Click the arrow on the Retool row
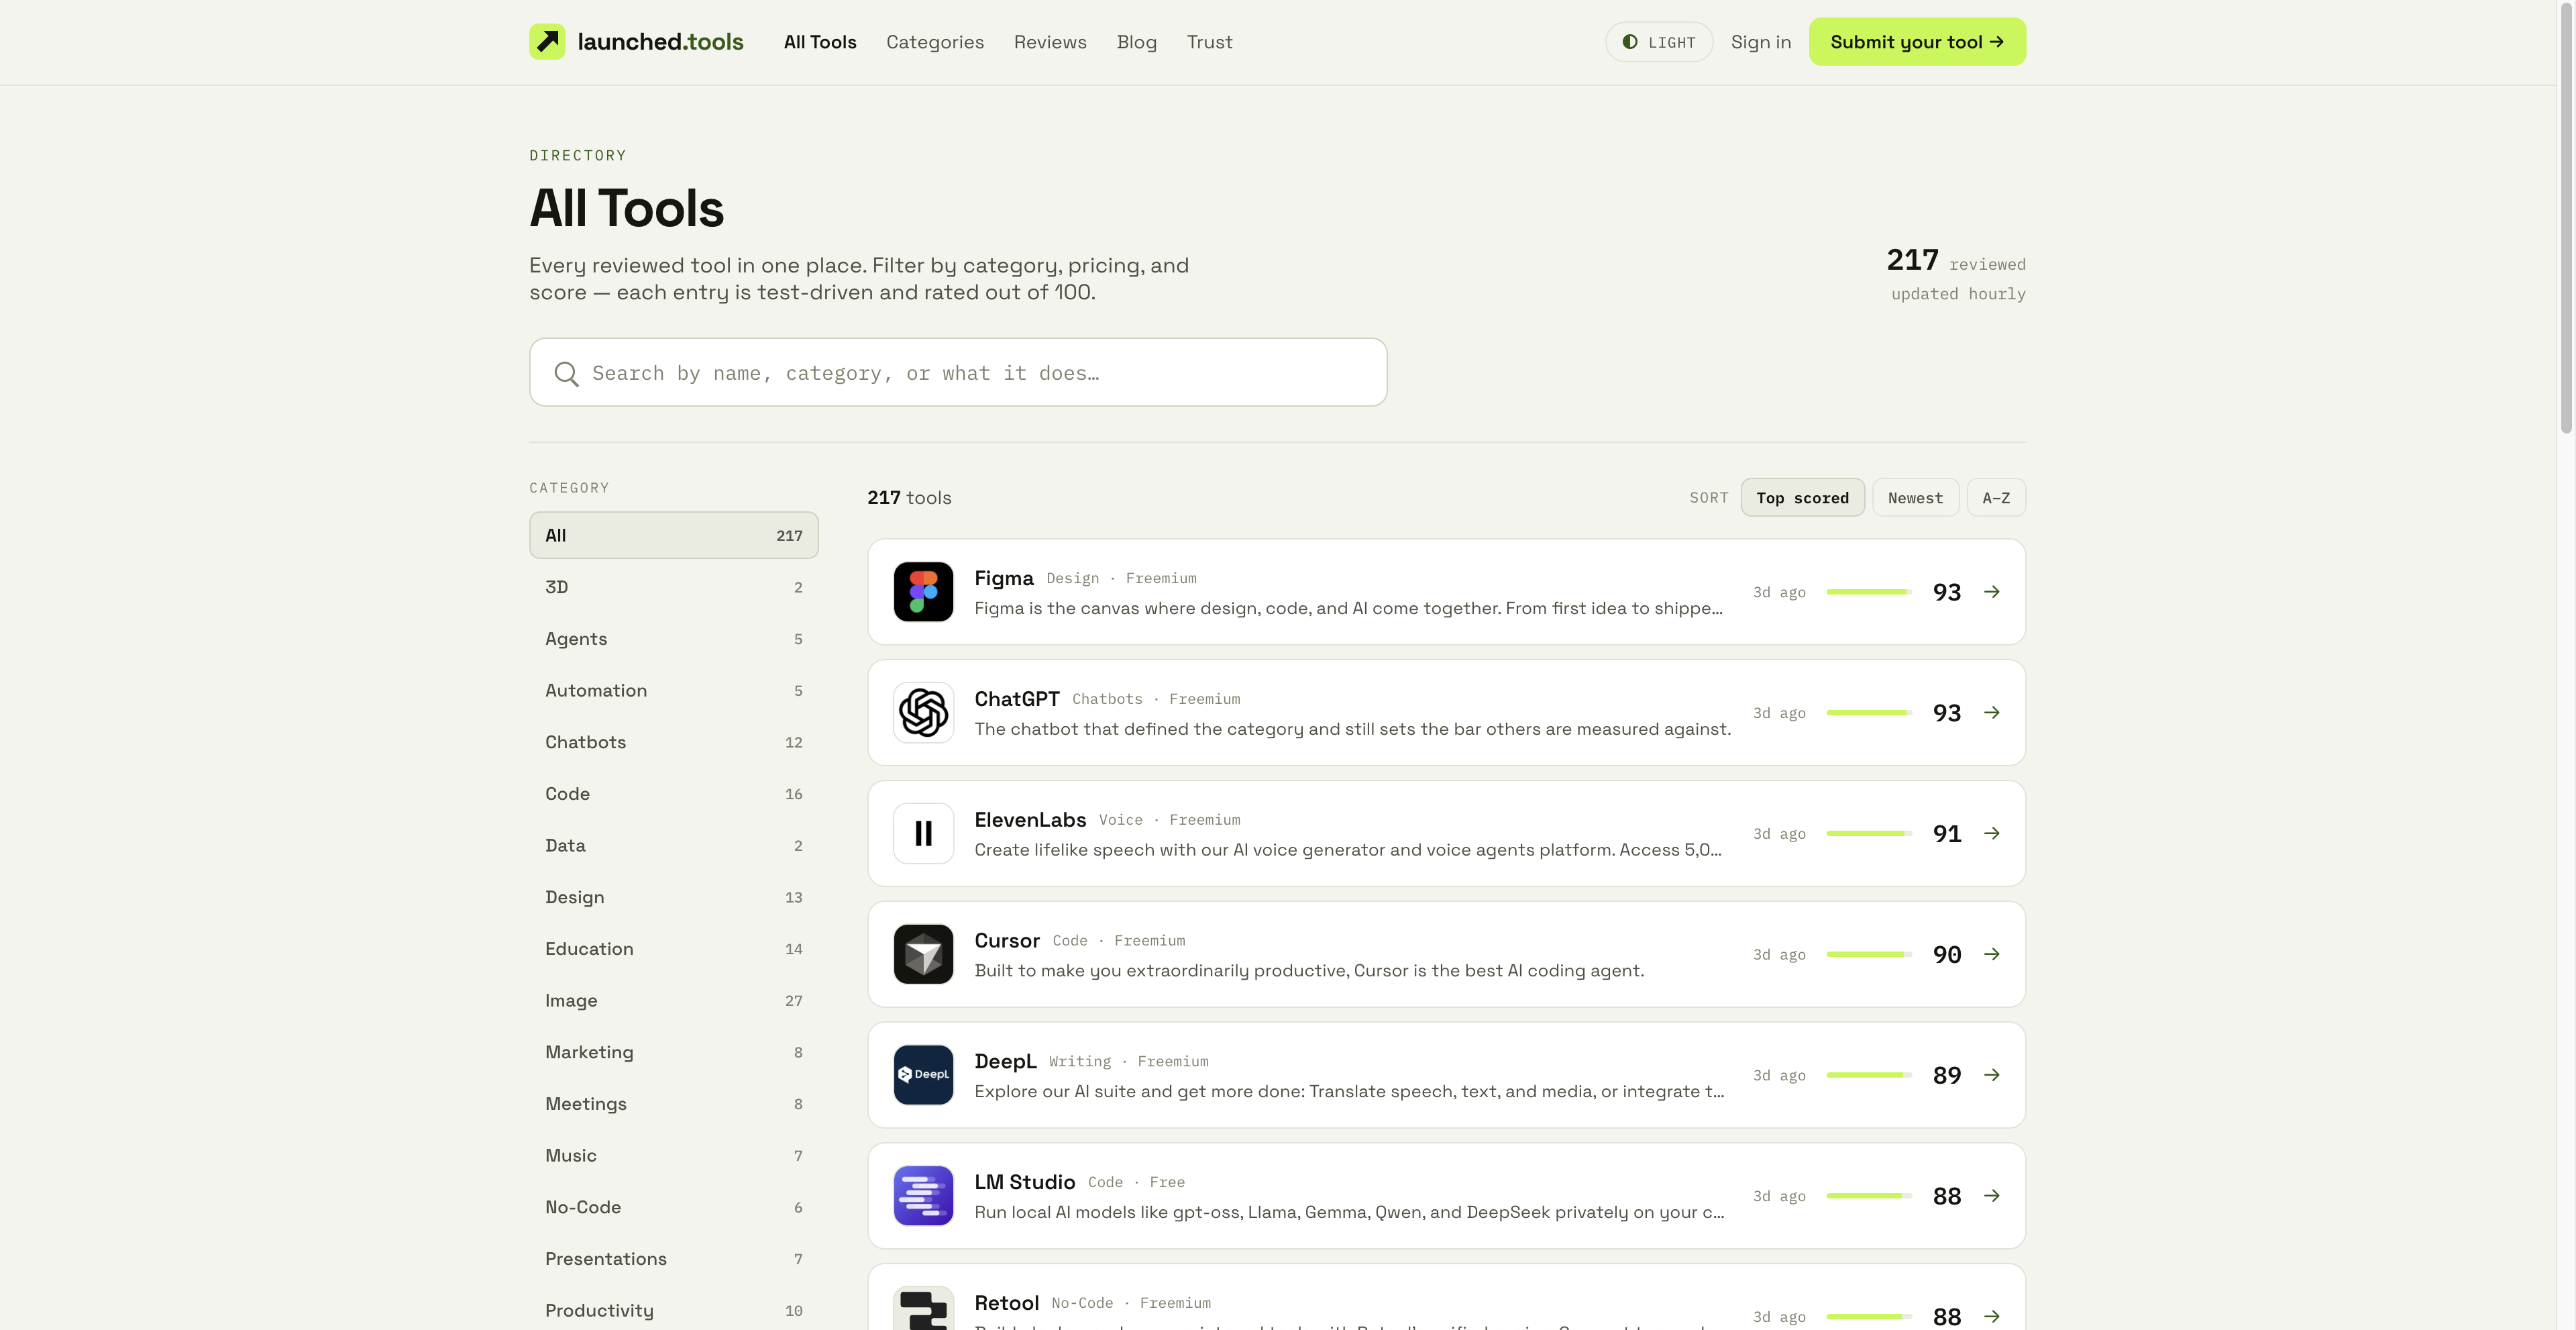The height and width of the screenshot is (1330, 2576). coord(1992,1317)
